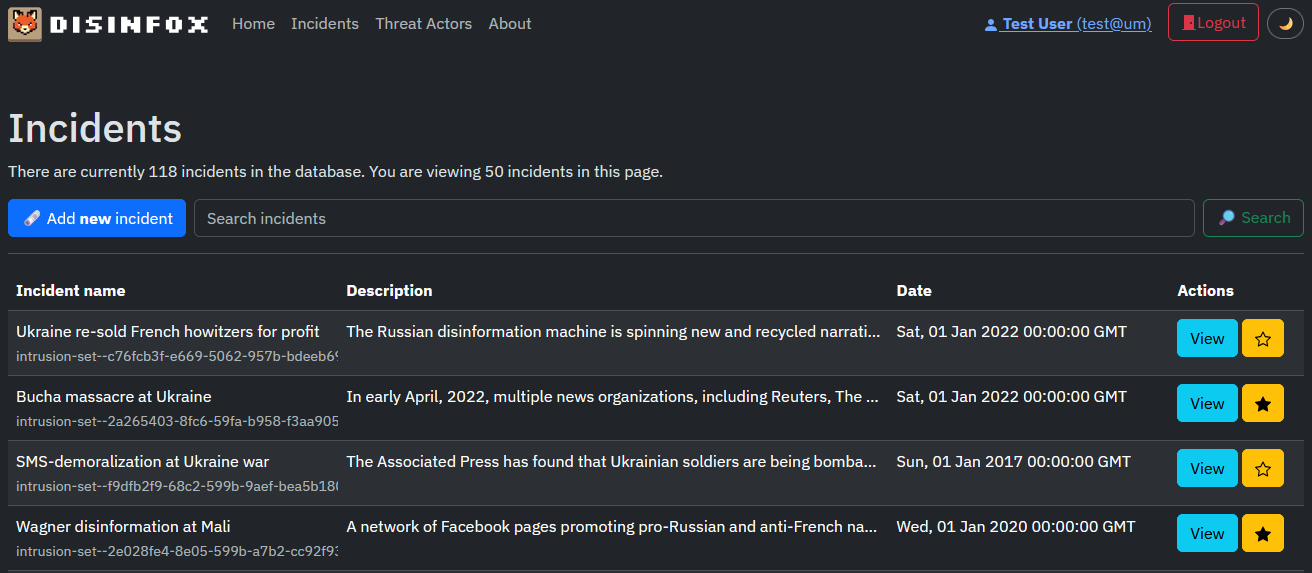Screen dimensions: 1312x573
Task: Select the 'Ukraine re-sold French howitzers for profit' title
Action: click(x=168, y=331)
